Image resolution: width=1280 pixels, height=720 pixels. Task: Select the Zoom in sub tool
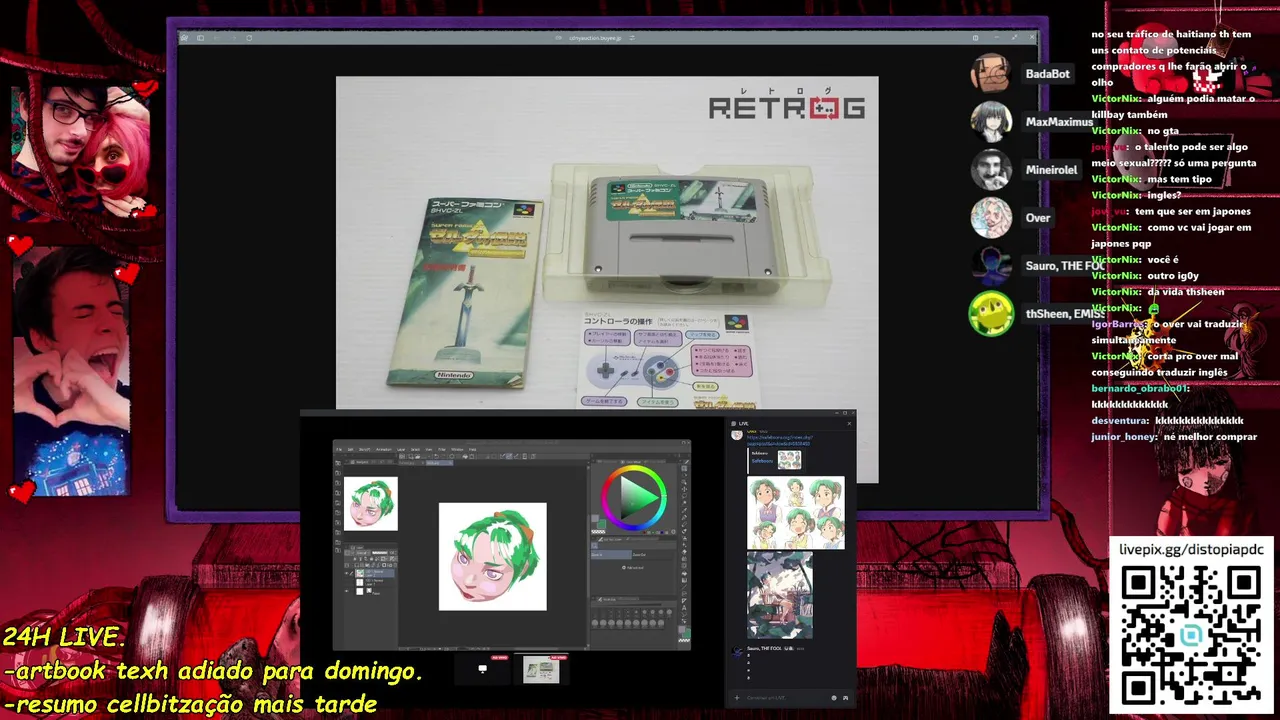611,555
